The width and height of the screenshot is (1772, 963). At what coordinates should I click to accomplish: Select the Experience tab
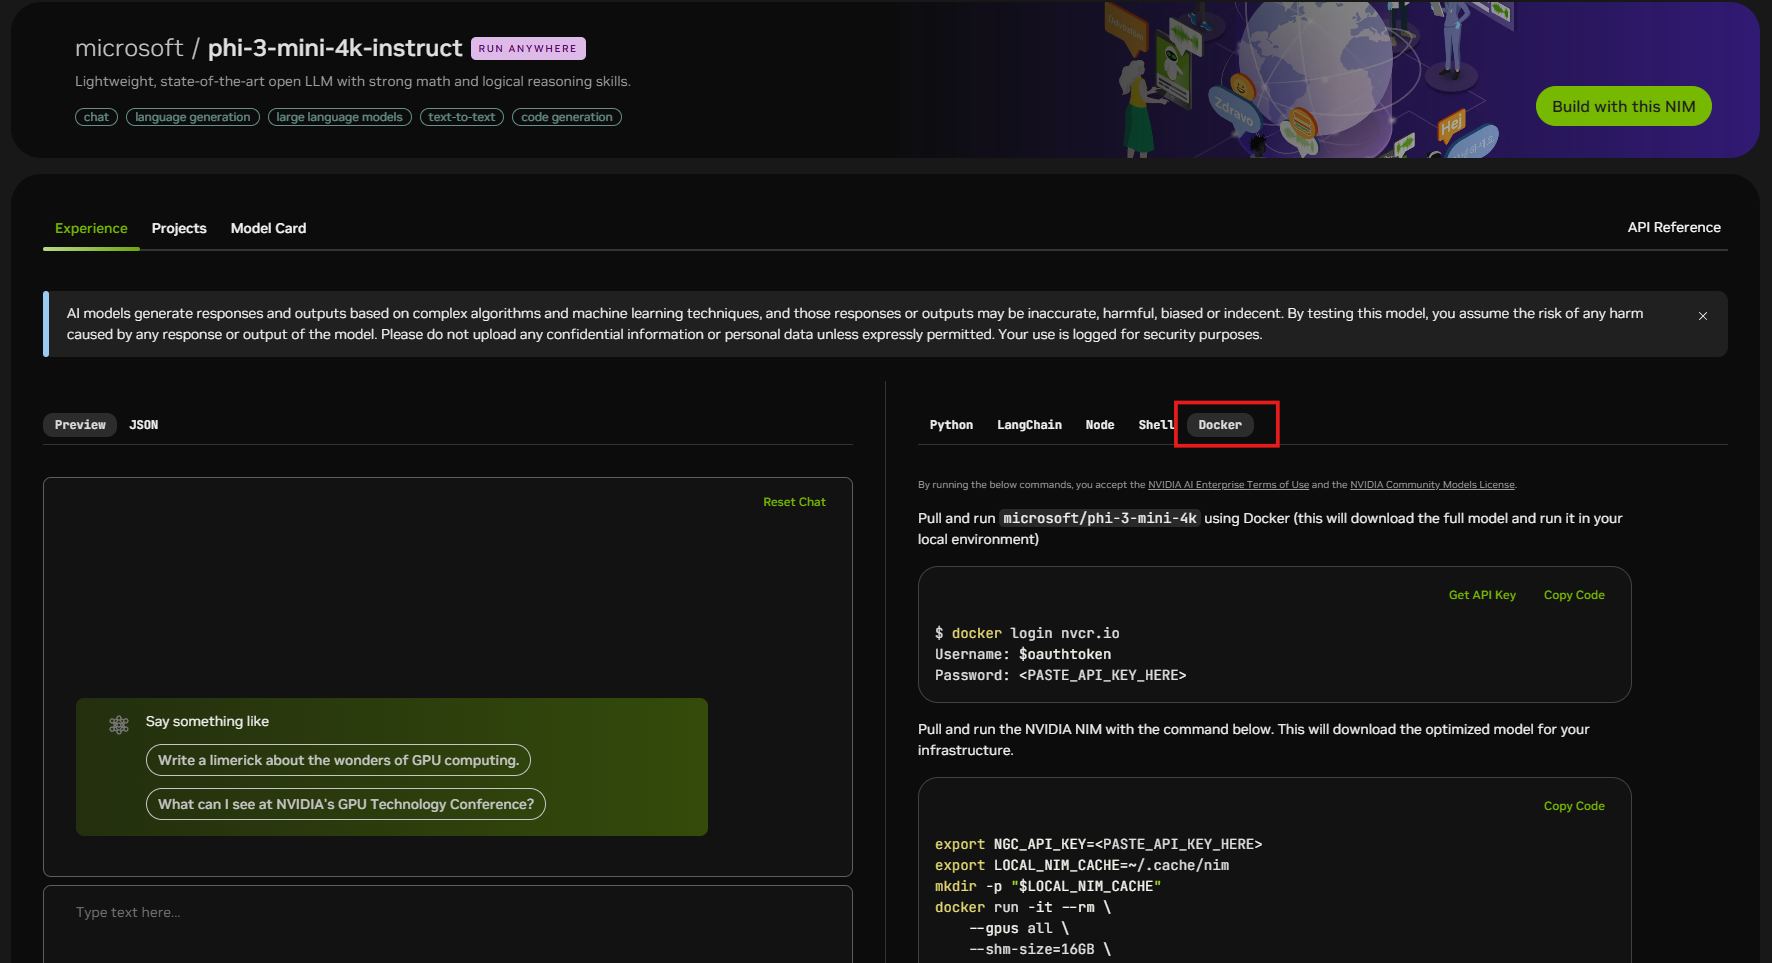click(x=91, y=228)
